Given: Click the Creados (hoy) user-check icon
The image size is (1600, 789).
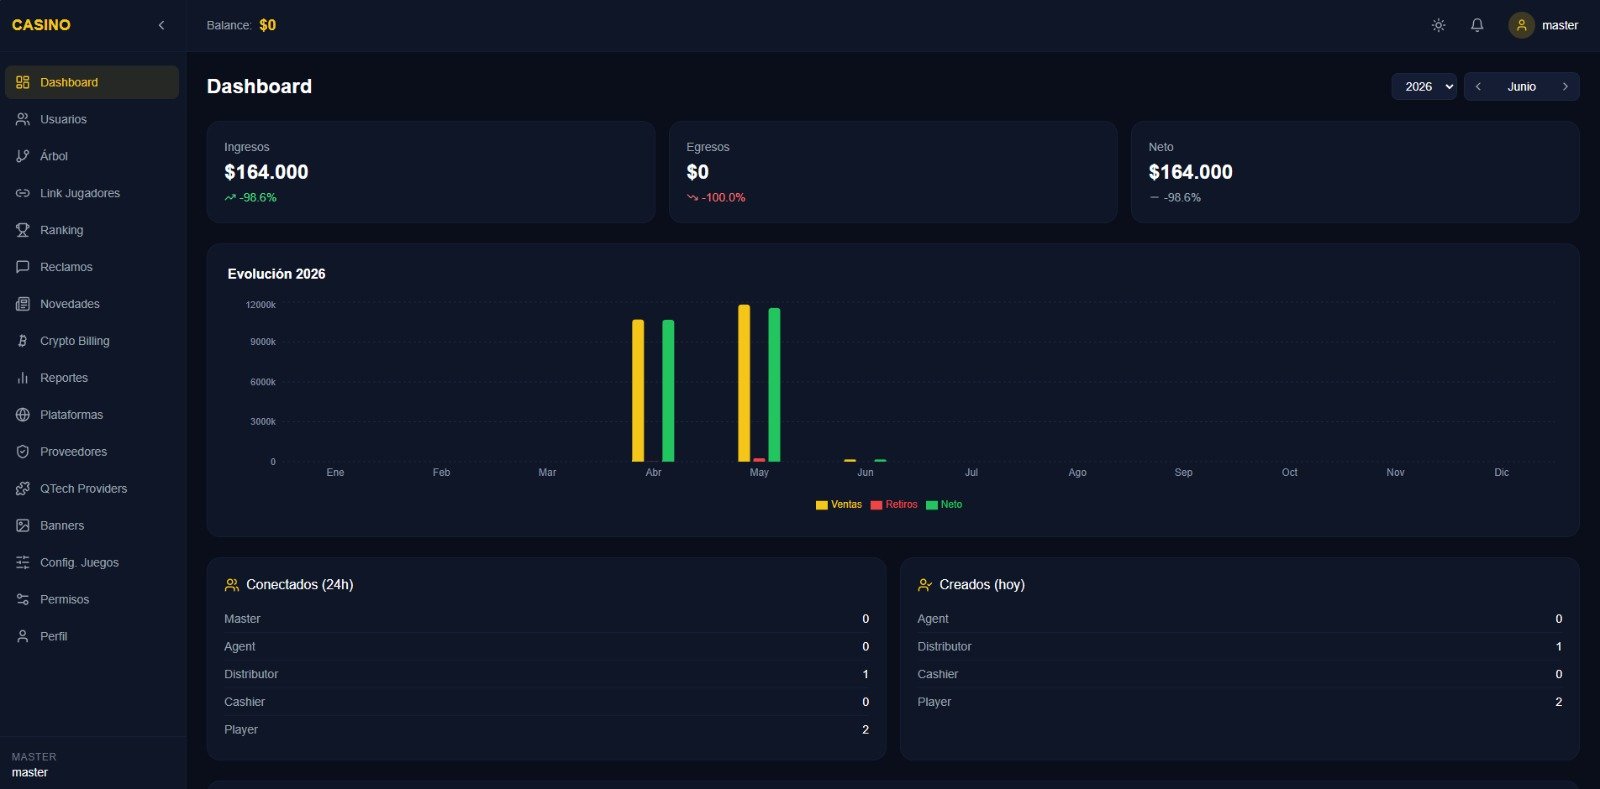Looking at the screenshot, I should (925, 585).
